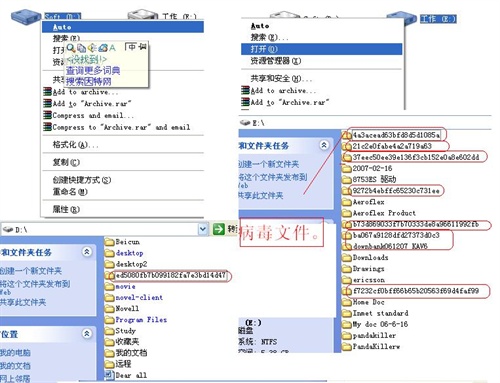This screenshot has height=383, width=500.
Task: Click 创建一个新文件夹 in D: window
Action: click(31, 271)
